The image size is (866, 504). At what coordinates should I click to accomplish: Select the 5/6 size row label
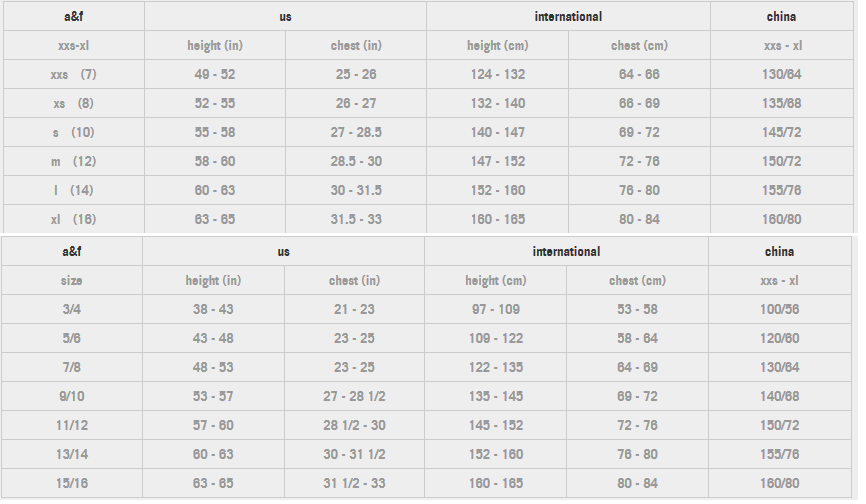[71, 339]
